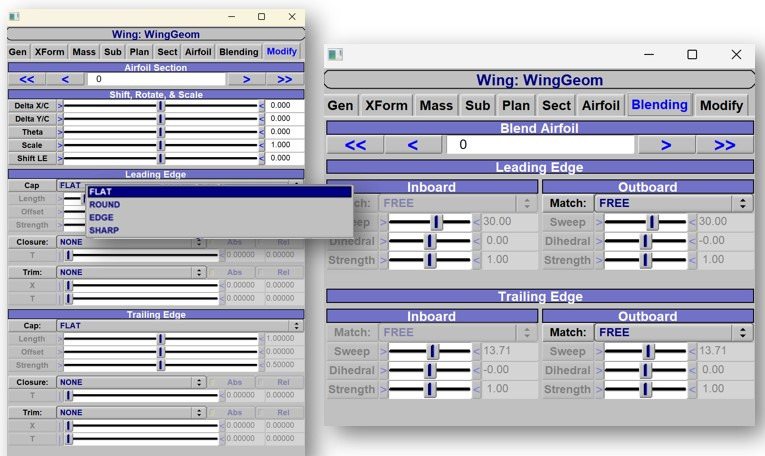Toggle Rel for Trailing Edge Trim
The height and width of the screenshot is (456, 765).
point(283,412)
